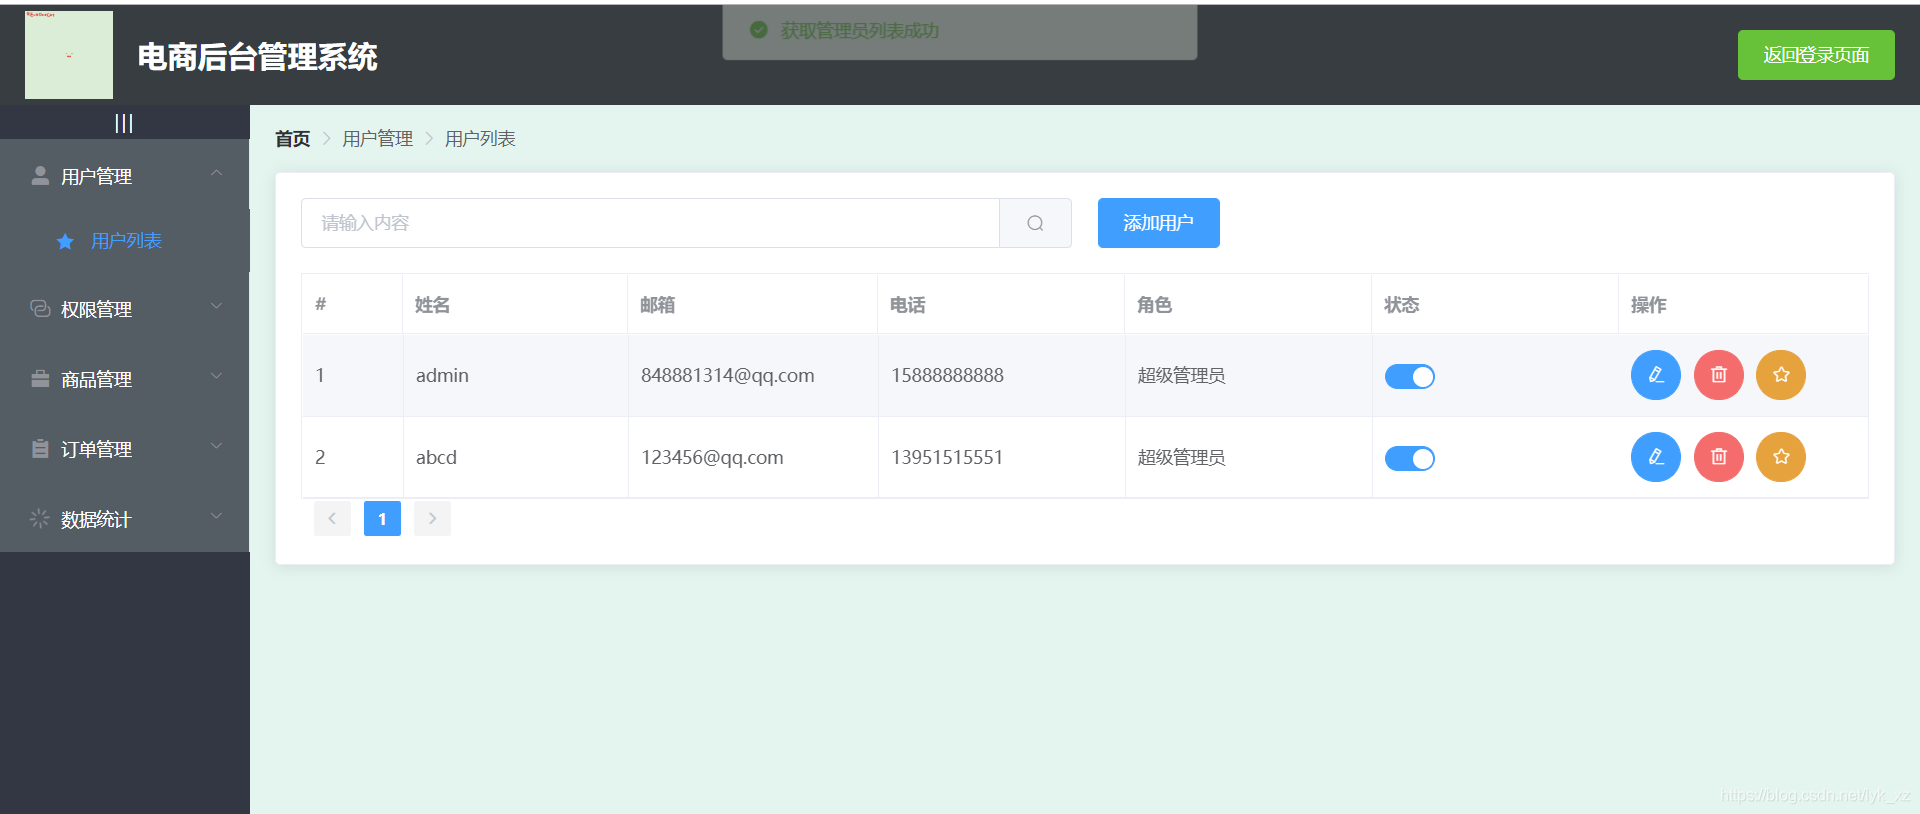Click the 添加用户 button

(1158, 223)
